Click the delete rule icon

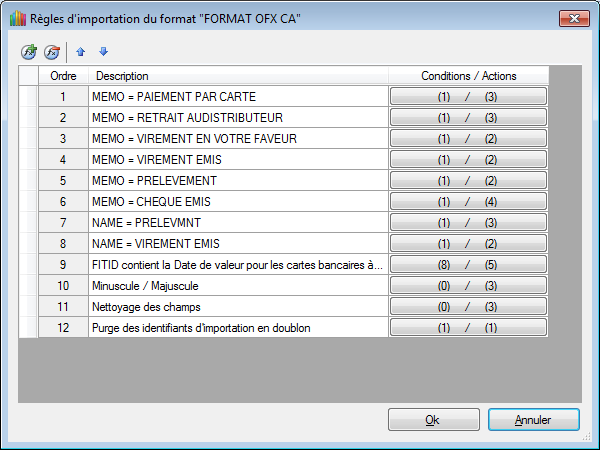click(x=51, y=51)
